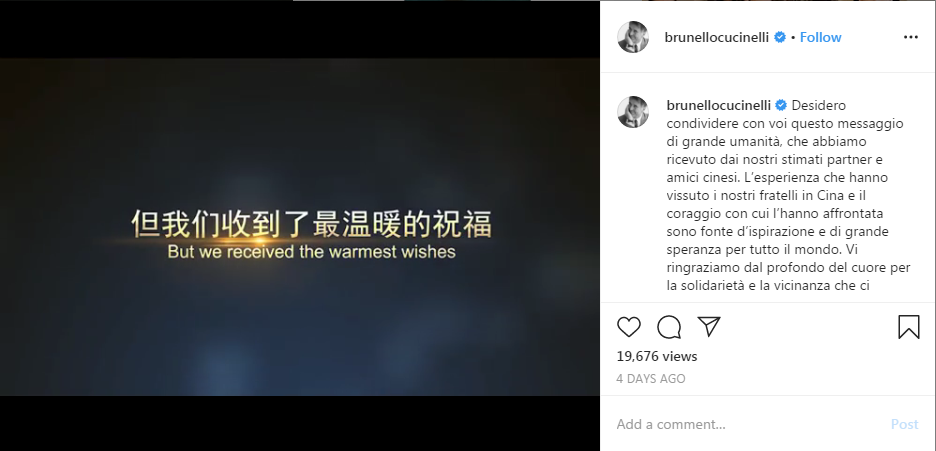The height and width of the screenshot is (451, 936).
Task: Share the post with the paper plane icon
Action: (x=709, y=326)
